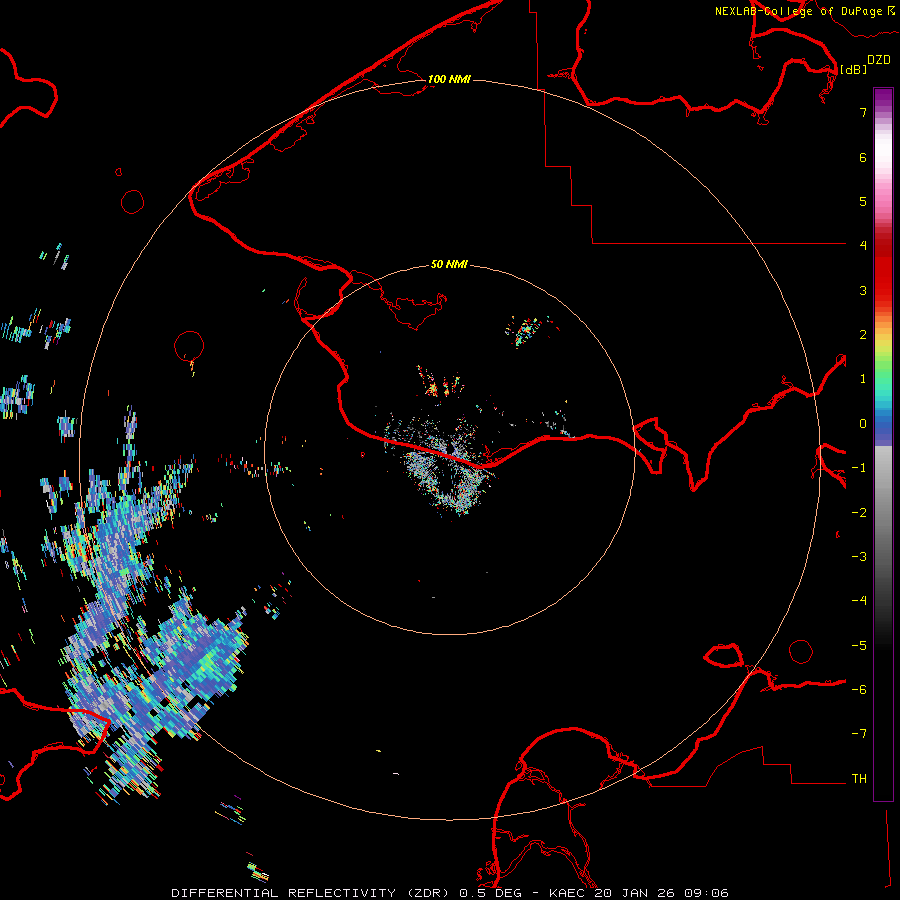
Task: Click the color scale value 4
Action: point(863,246)
